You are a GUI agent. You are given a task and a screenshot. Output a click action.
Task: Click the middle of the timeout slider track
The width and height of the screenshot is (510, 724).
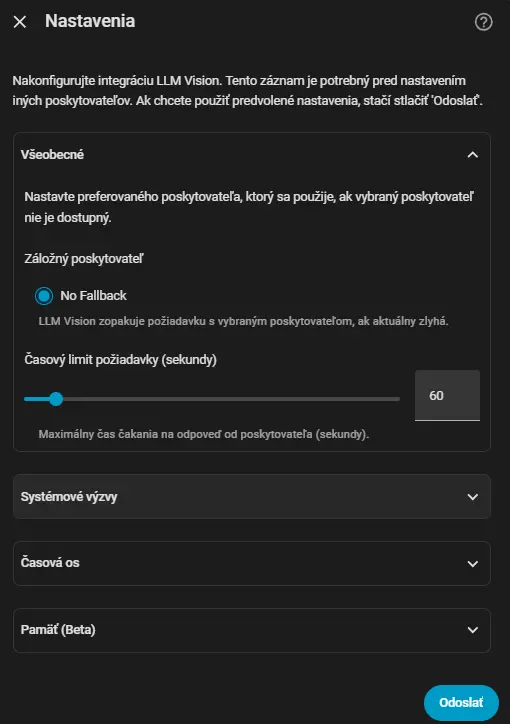[212, 399]
